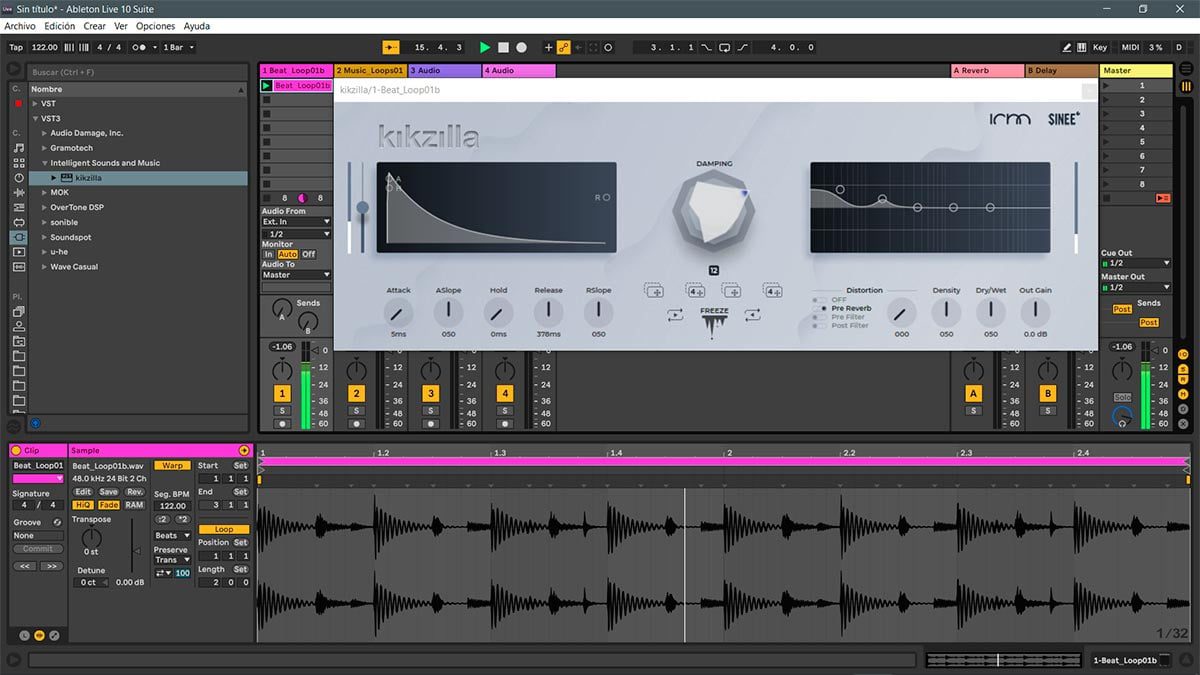Select the 2 Music_Loops01 track header
Viewport: 1200px width, 675px height.
click(x=370, y=71)
